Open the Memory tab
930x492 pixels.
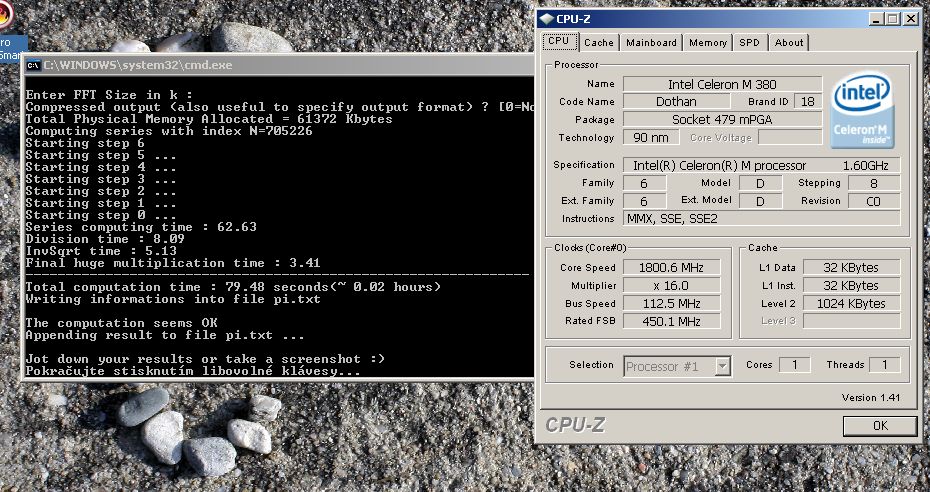tap(708, 43)
